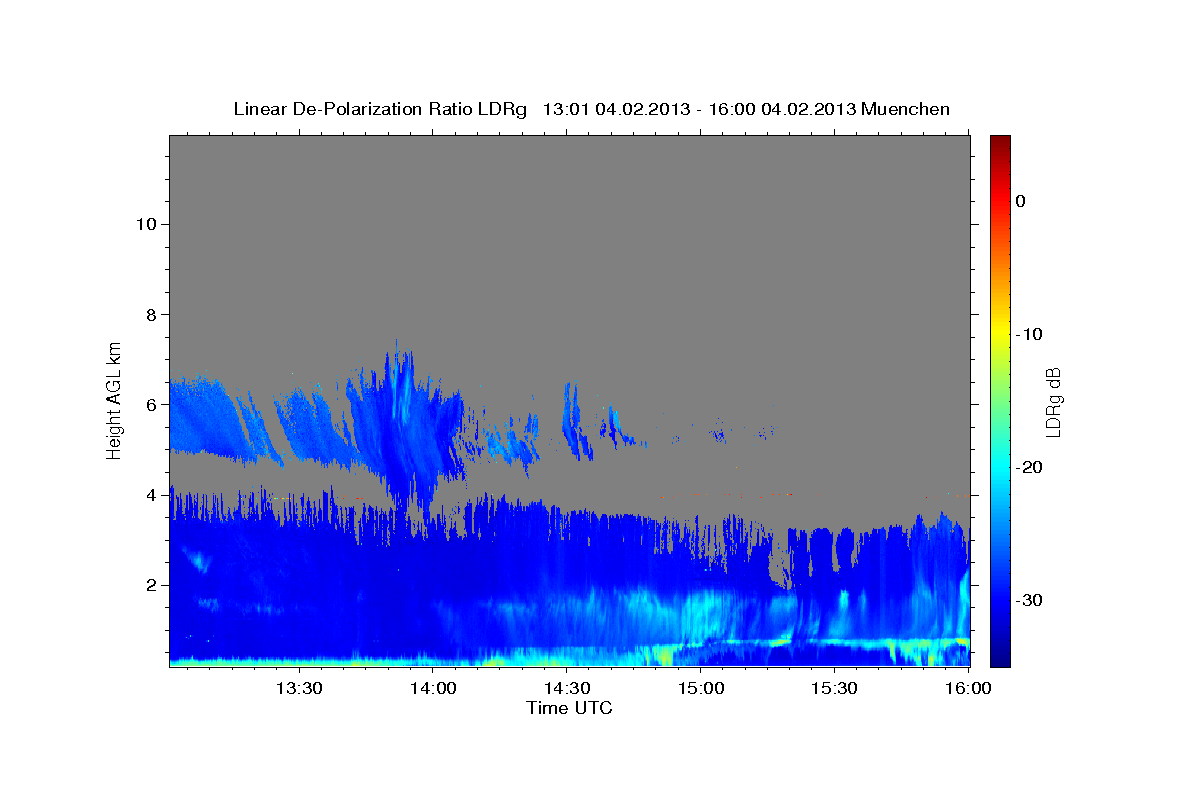Image resolution: width=1200 pixels, height=800 pixels.
Task: Click the colorbar label -10
Action: tap(1029, 334)
